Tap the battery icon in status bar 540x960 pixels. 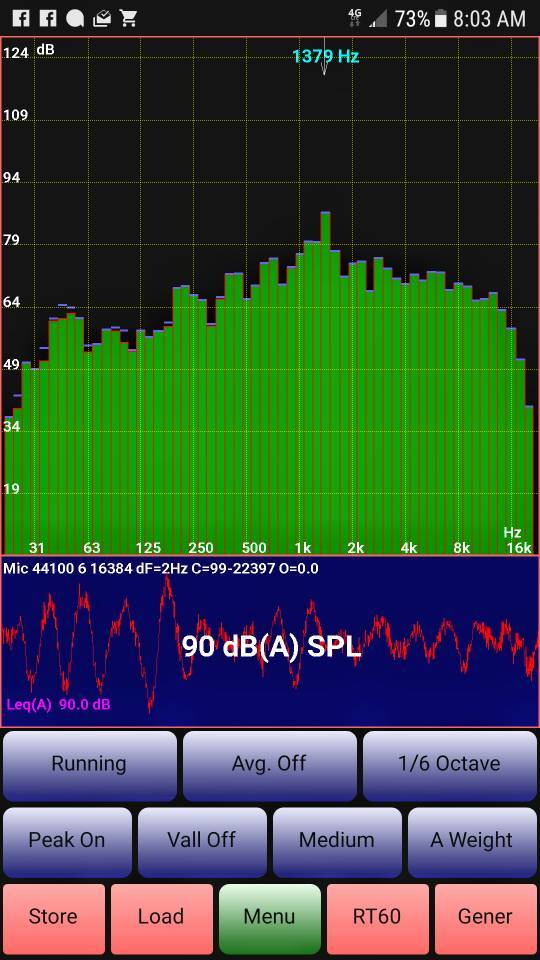[x=440, y=19]
